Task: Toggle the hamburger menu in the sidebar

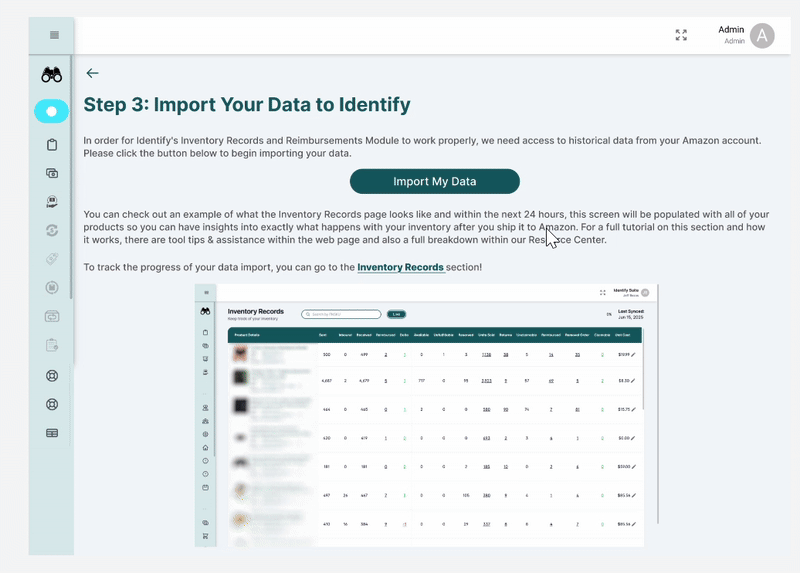Action: (x=54, y=35)
